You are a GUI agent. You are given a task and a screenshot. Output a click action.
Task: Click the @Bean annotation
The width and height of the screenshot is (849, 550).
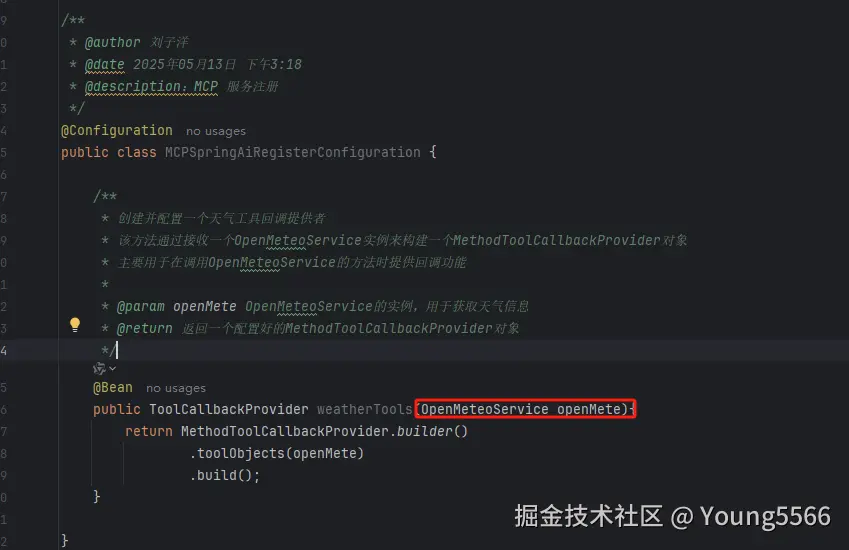(113, 388)
